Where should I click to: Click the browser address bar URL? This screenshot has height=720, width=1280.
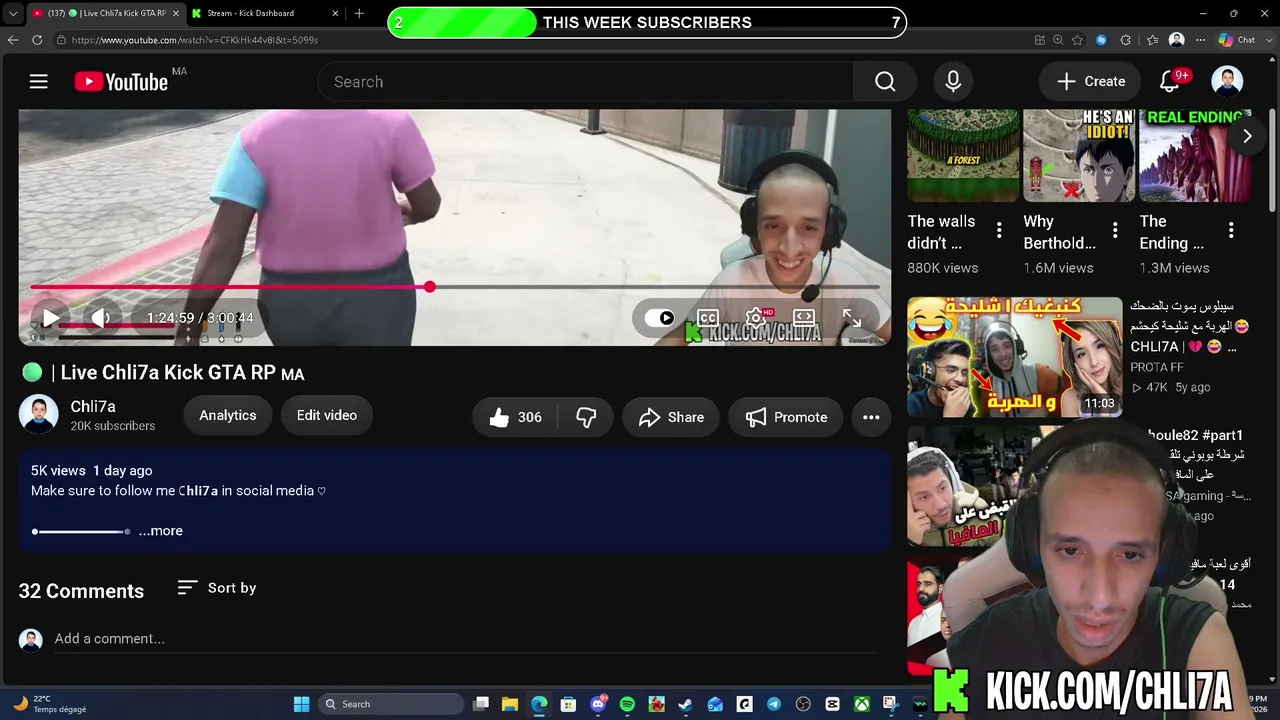[195, 40]
